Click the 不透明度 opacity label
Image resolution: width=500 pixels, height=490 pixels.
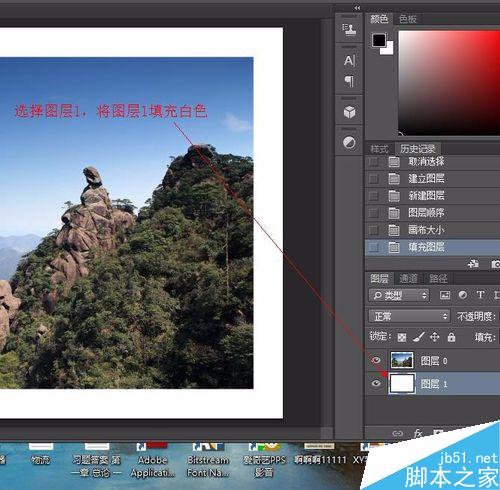coord(476,316)
